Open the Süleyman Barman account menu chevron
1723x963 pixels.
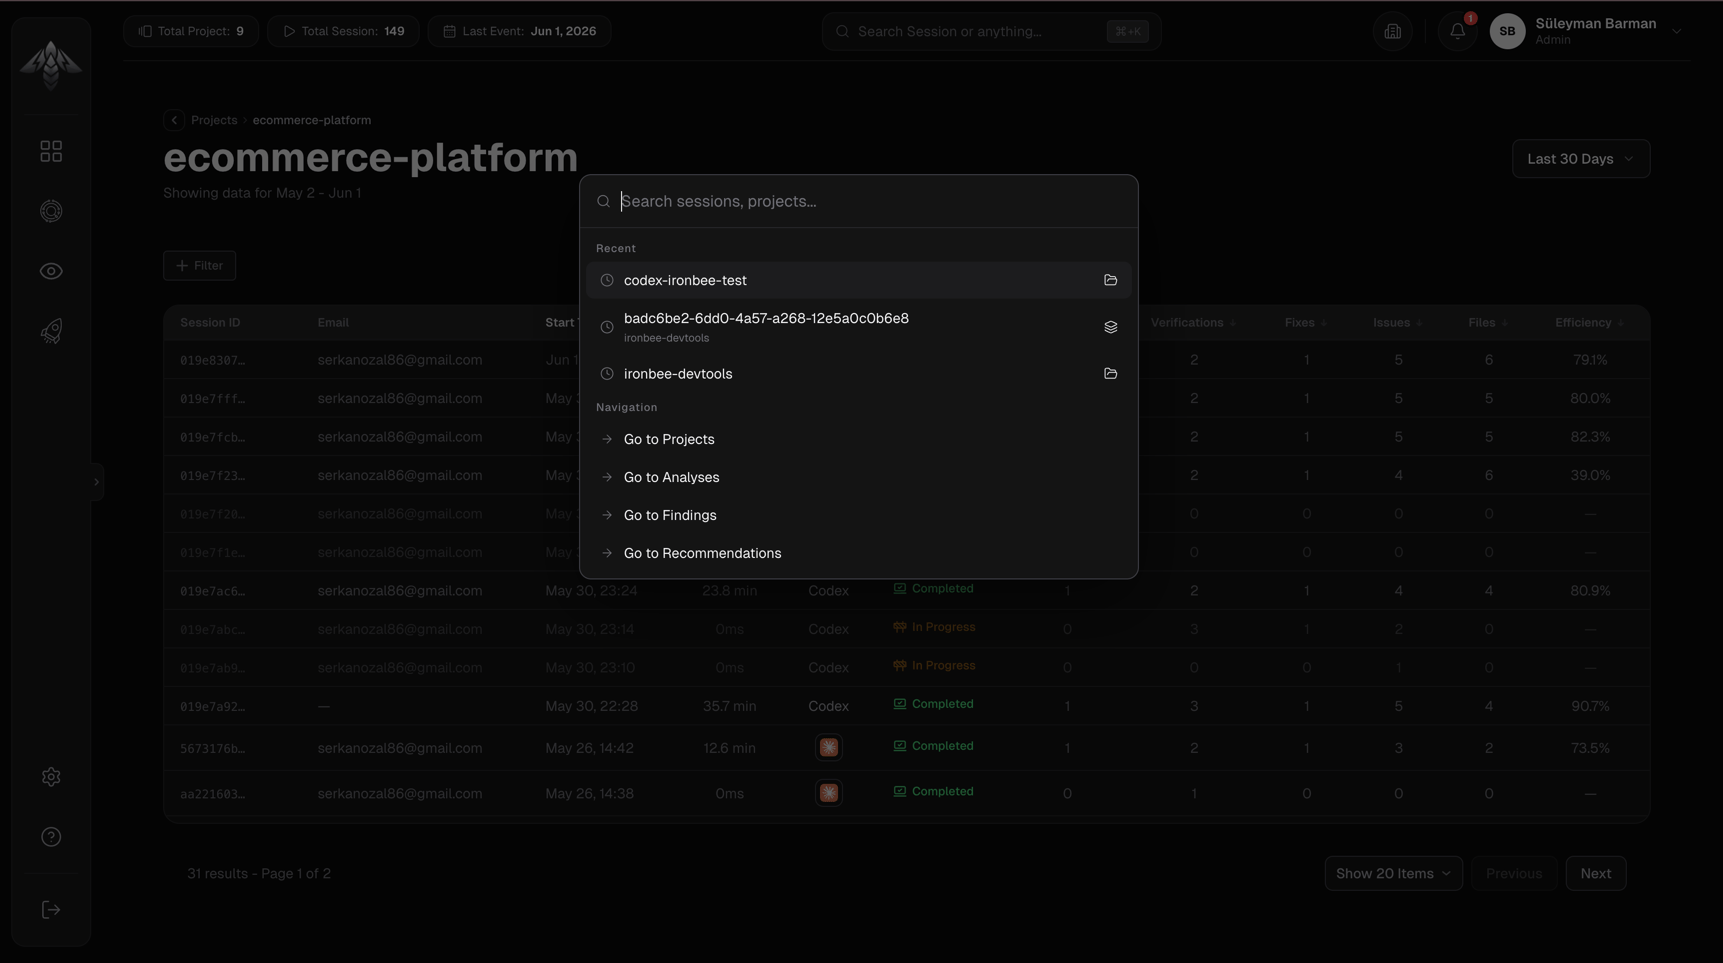point(1677,32)
